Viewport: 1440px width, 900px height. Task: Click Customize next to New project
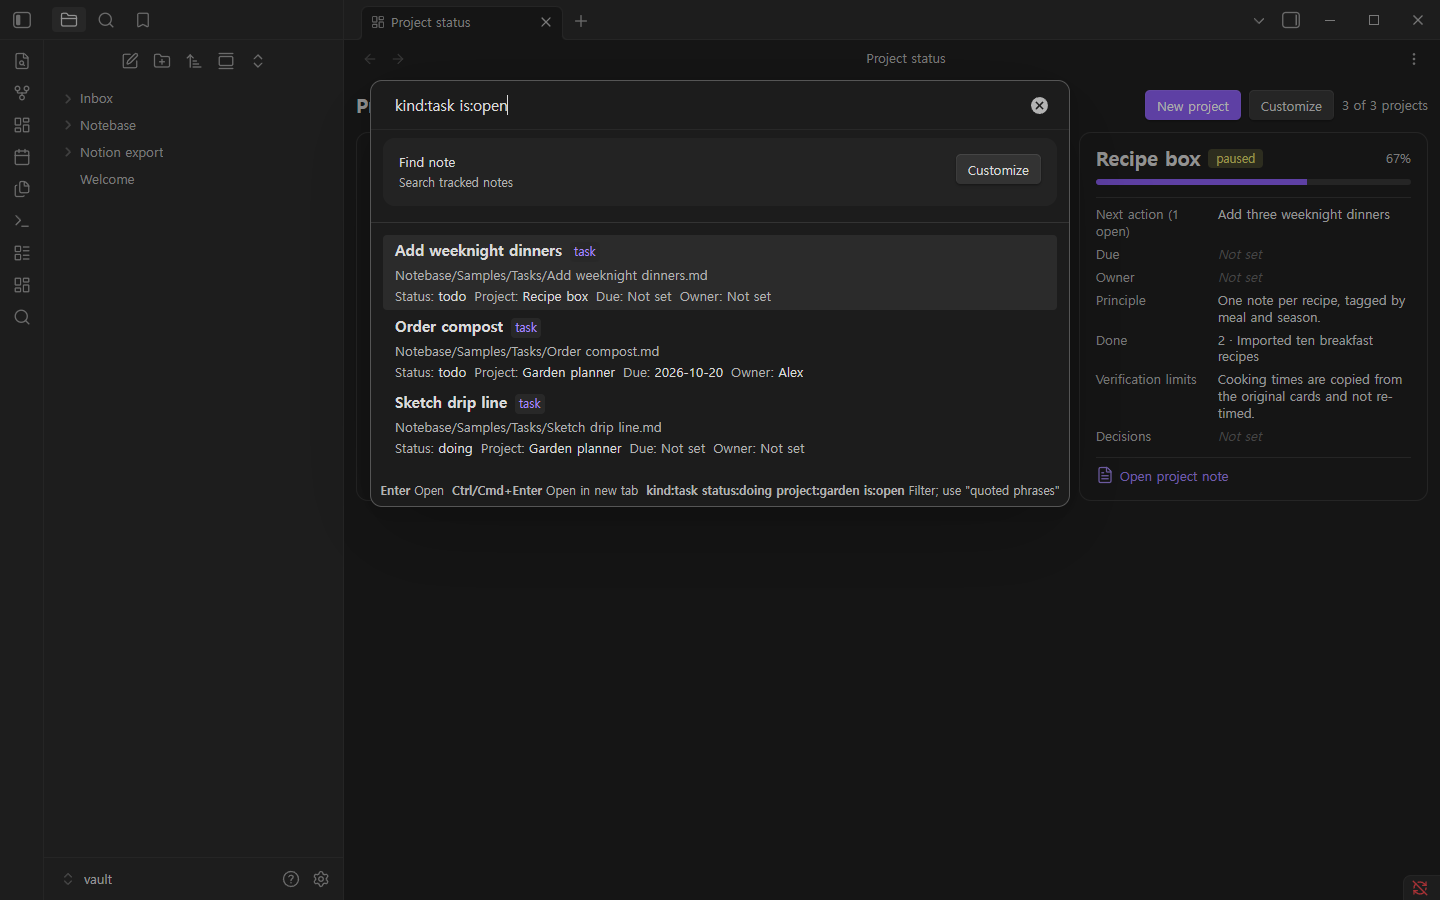click(x=1291, y=105)
